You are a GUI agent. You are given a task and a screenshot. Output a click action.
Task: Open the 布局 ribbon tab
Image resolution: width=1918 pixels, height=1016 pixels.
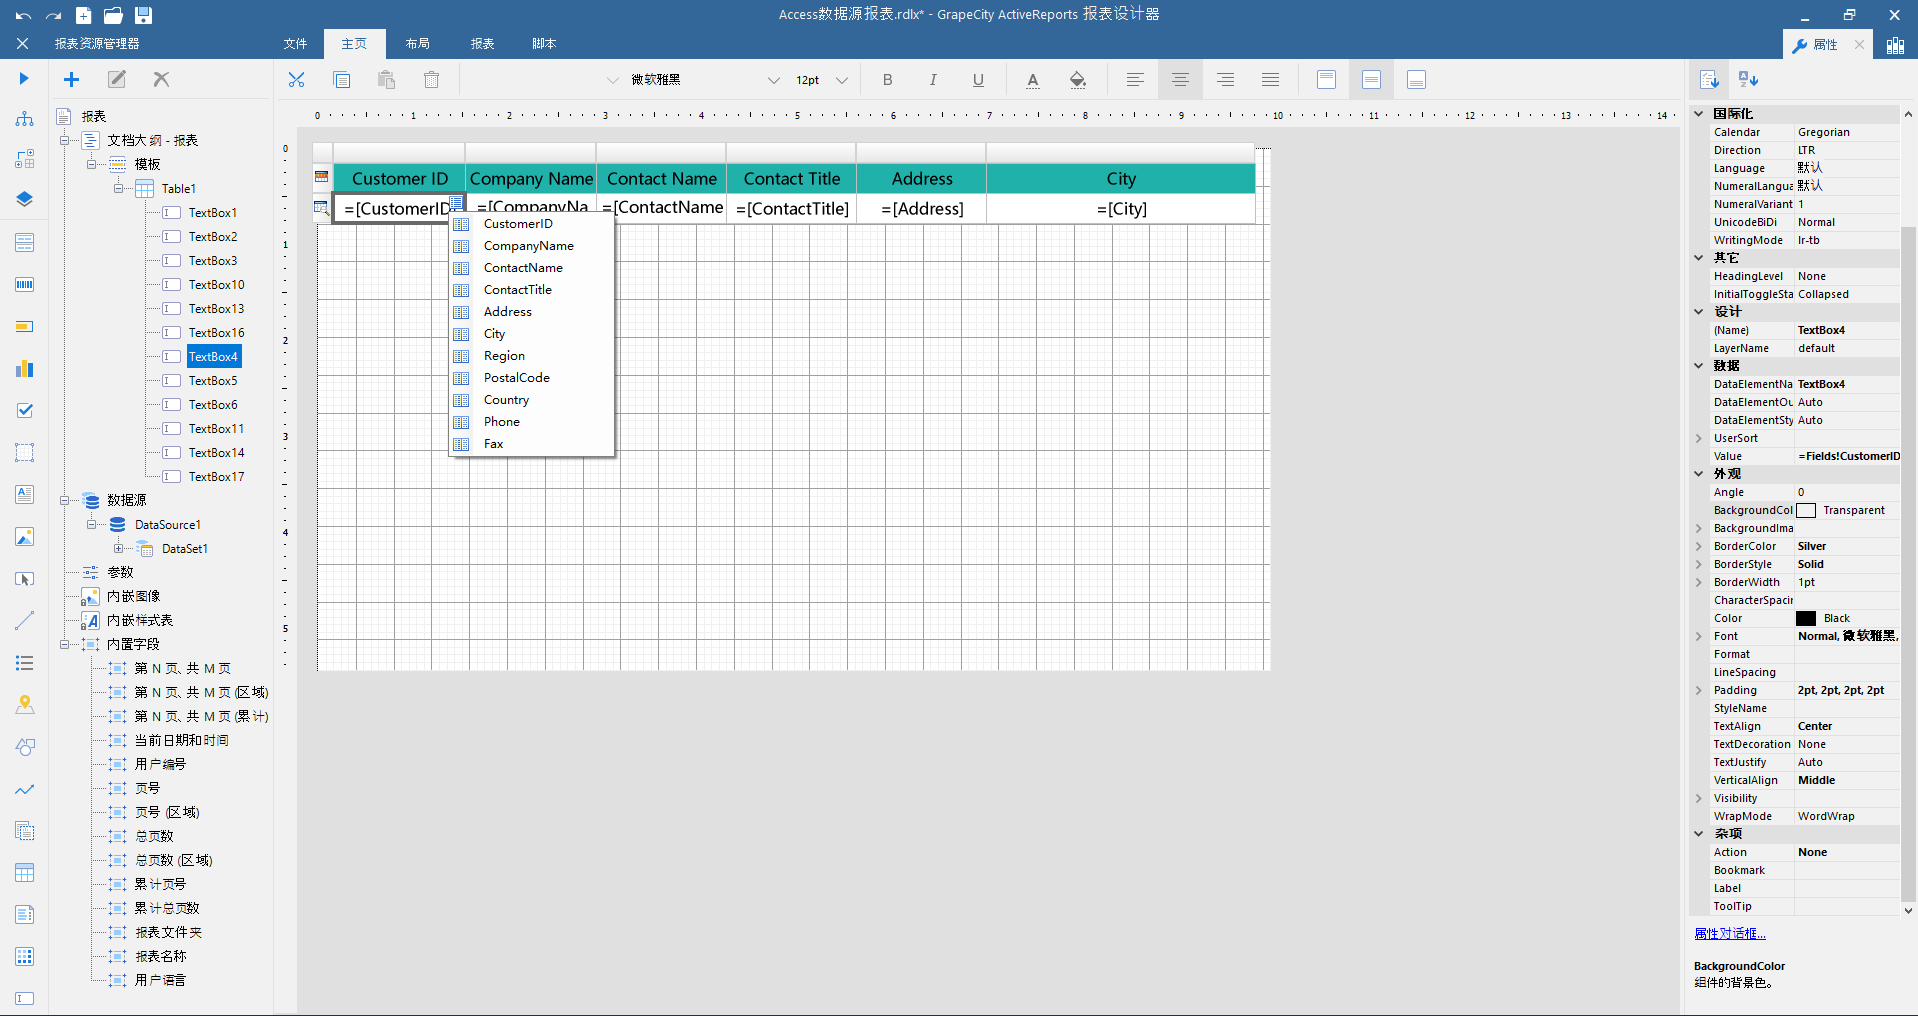417,44
